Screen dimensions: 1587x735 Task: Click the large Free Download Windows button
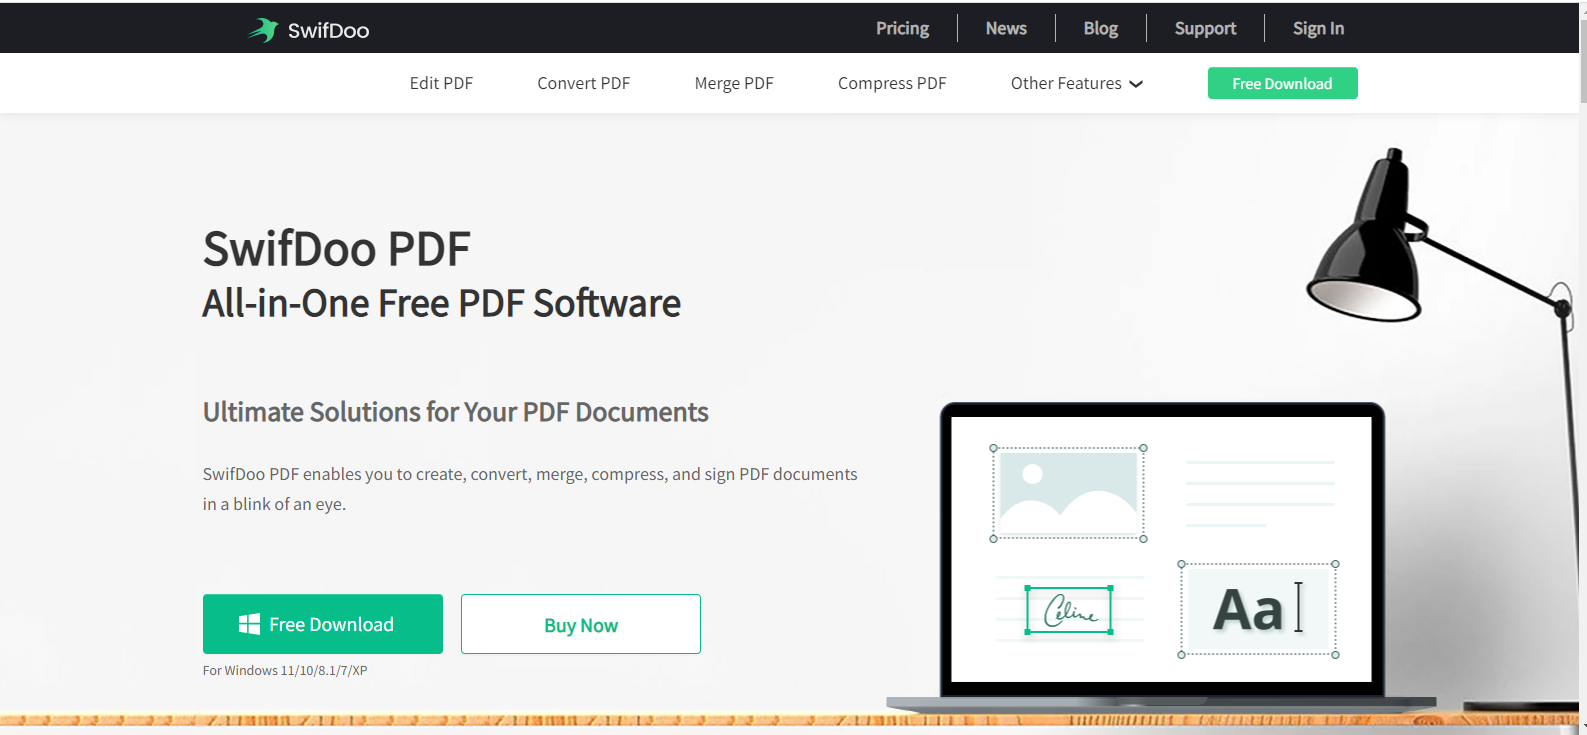[322, 624]
